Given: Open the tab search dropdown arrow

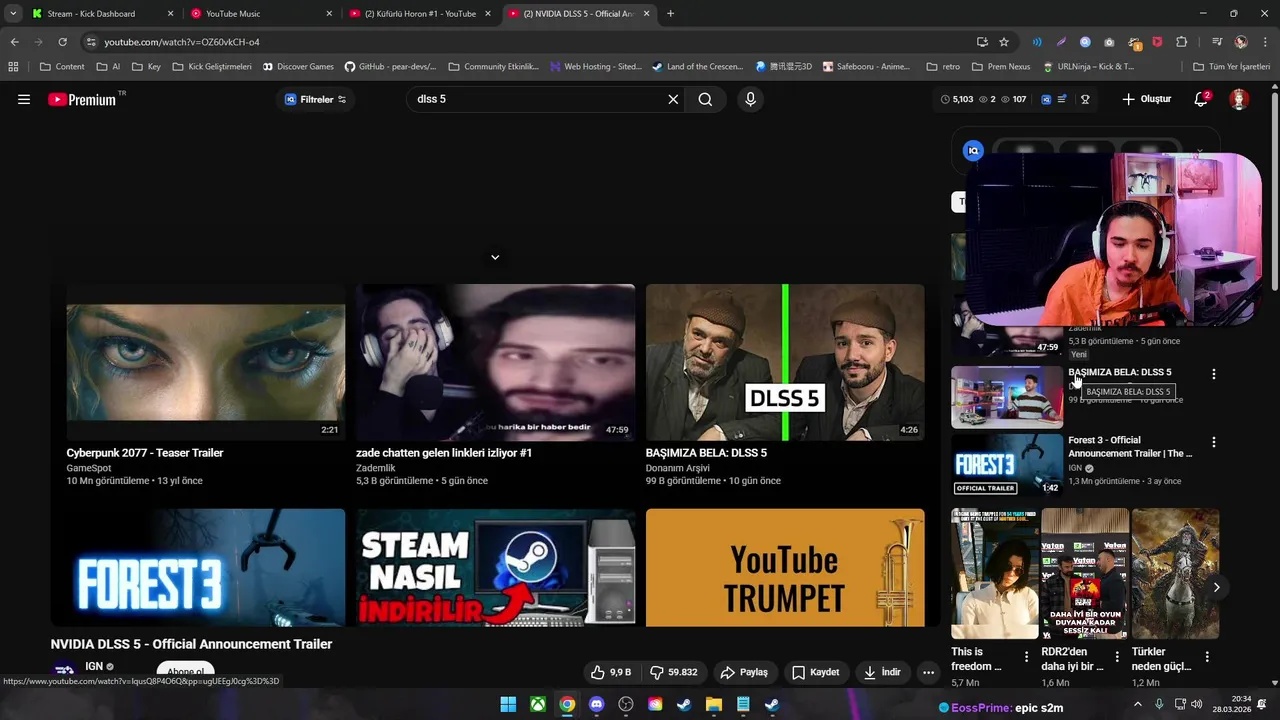Looking at the screenshot, I should click(13, 14).
